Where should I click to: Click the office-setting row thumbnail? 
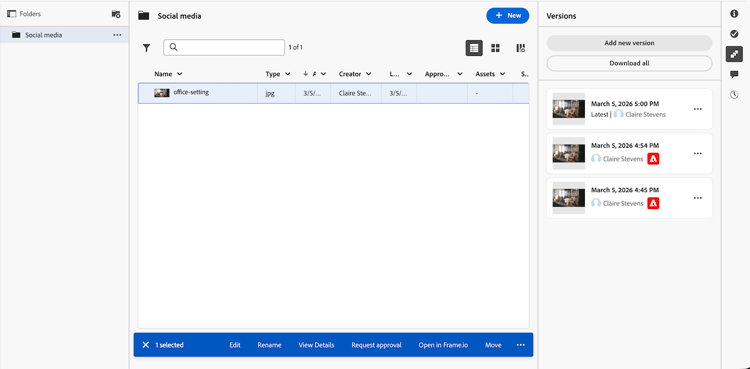162,93
